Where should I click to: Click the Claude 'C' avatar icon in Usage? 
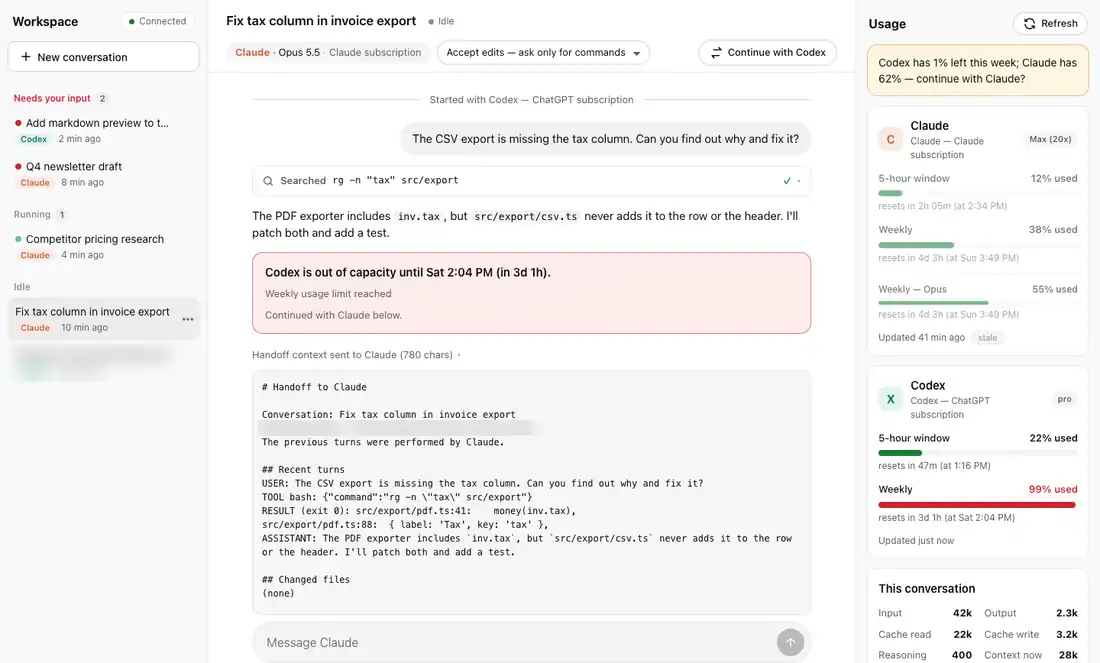[890, 139]
